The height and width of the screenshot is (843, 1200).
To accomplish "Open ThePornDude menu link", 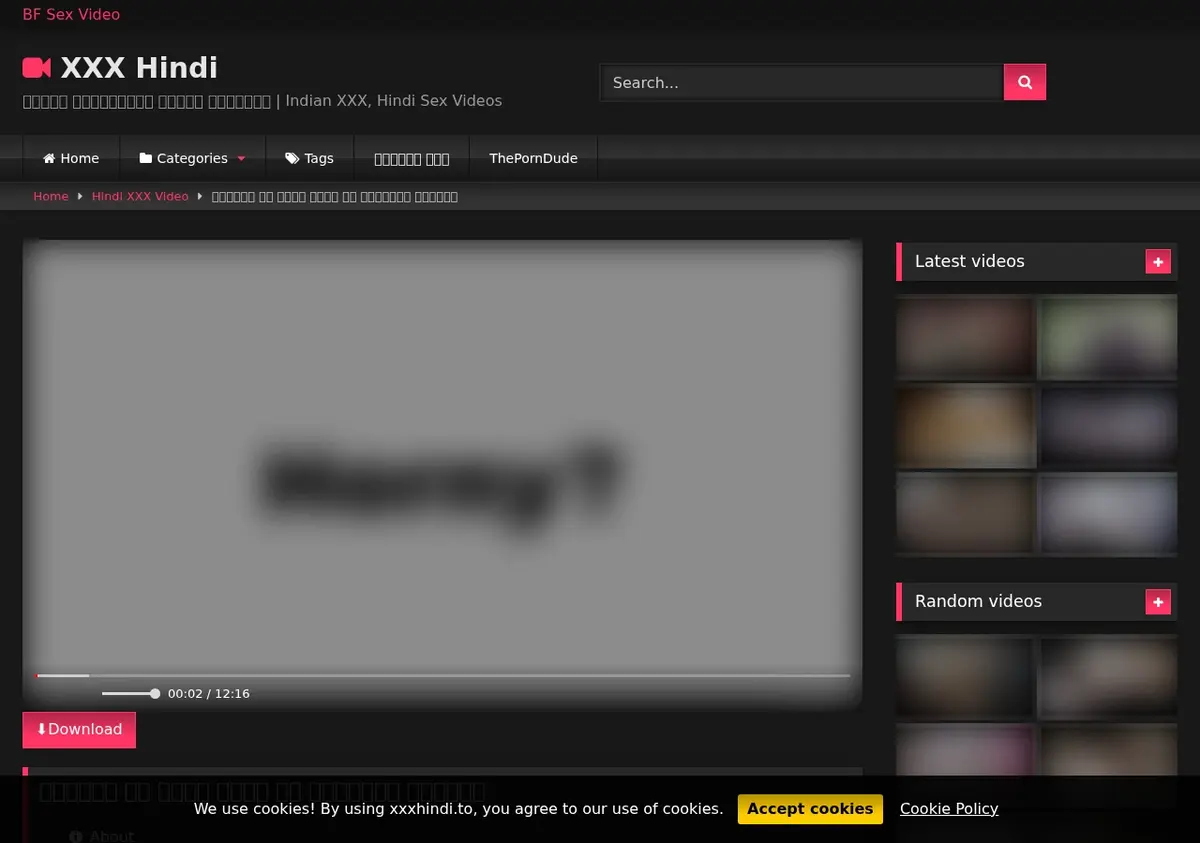I will pos(533,158).
